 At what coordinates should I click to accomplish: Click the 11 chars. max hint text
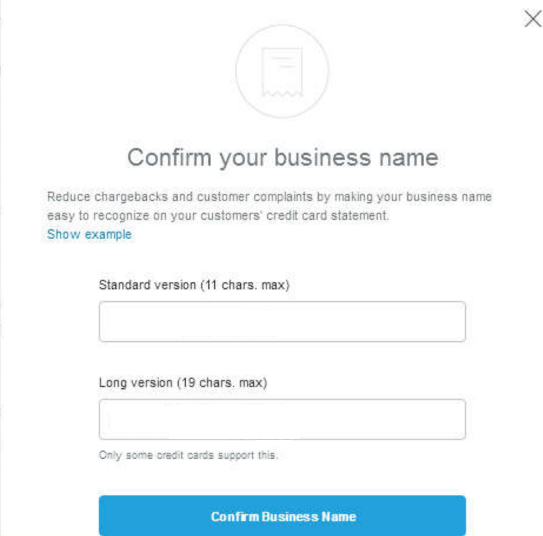[245, 285]
